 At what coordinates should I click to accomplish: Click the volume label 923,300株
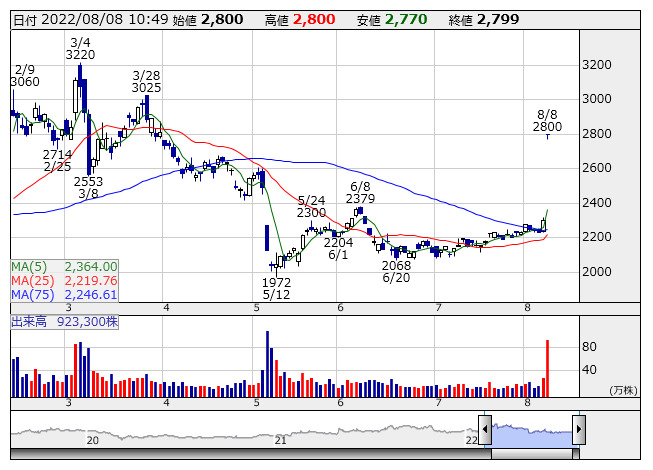[87, 322]
